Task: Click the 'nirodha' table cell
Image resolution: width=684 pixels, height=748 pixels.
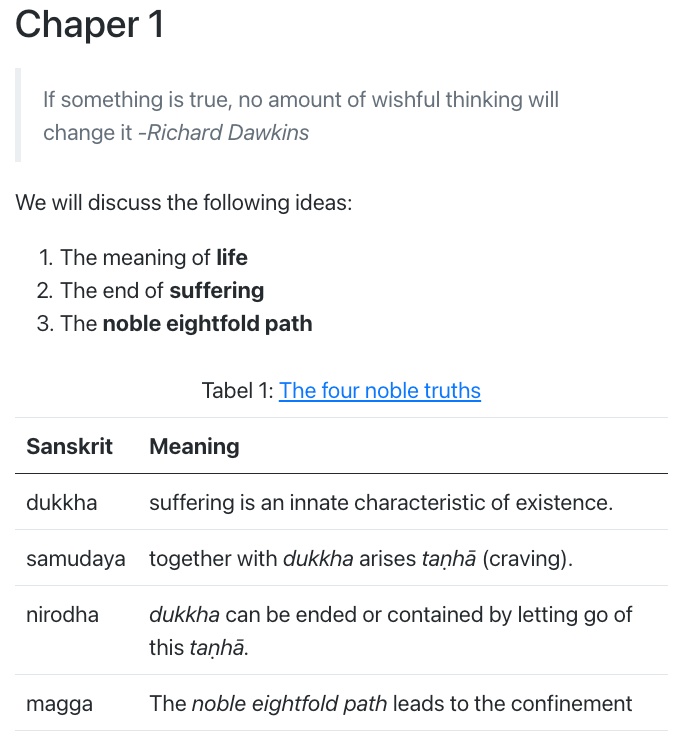Action: [63, 615]
